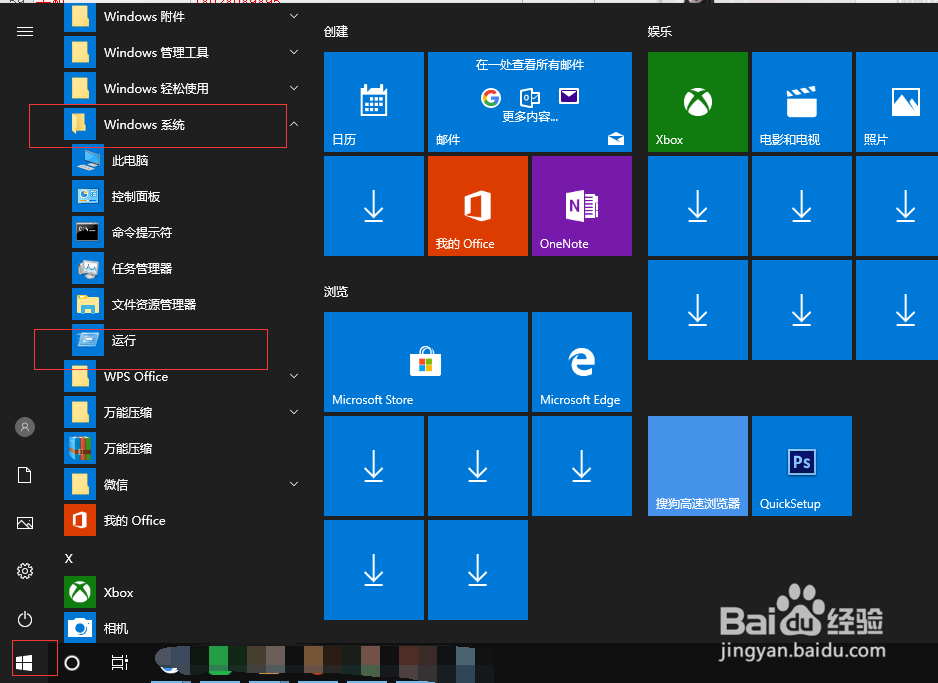938x683 pixels.
Task: Click the download tile below Microsoft Edge
Action: (x=582, y=466)
